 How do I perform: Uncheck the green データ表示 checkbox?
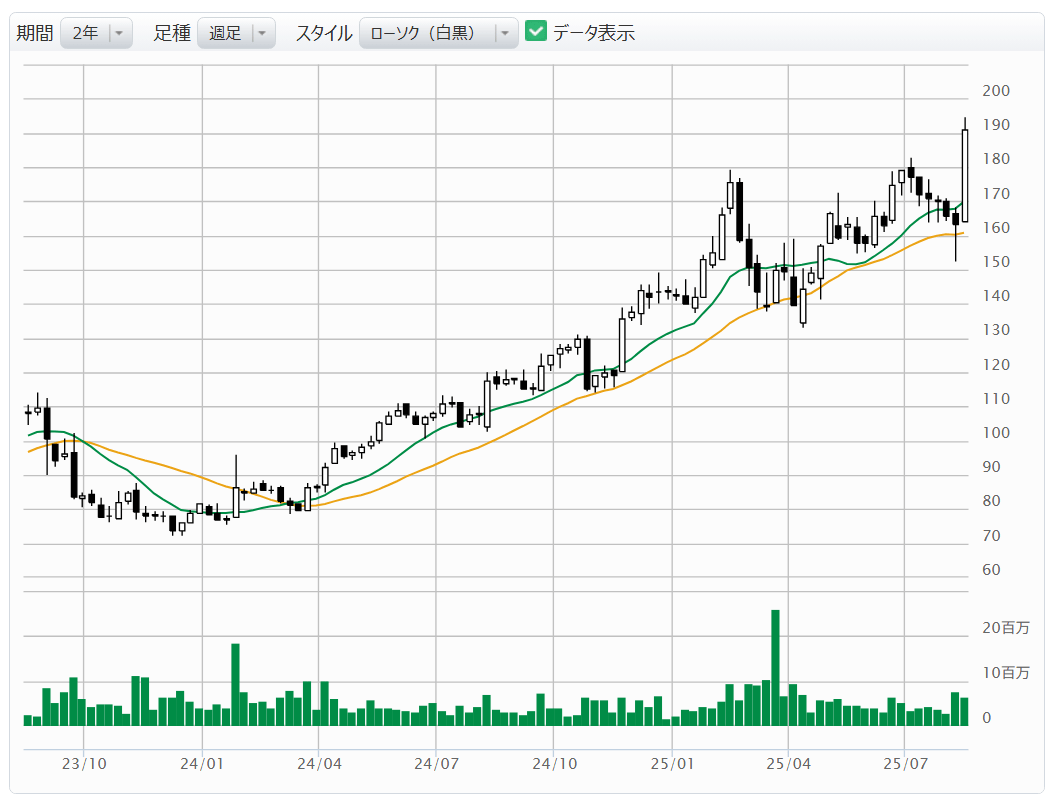(x=536, y=32)
